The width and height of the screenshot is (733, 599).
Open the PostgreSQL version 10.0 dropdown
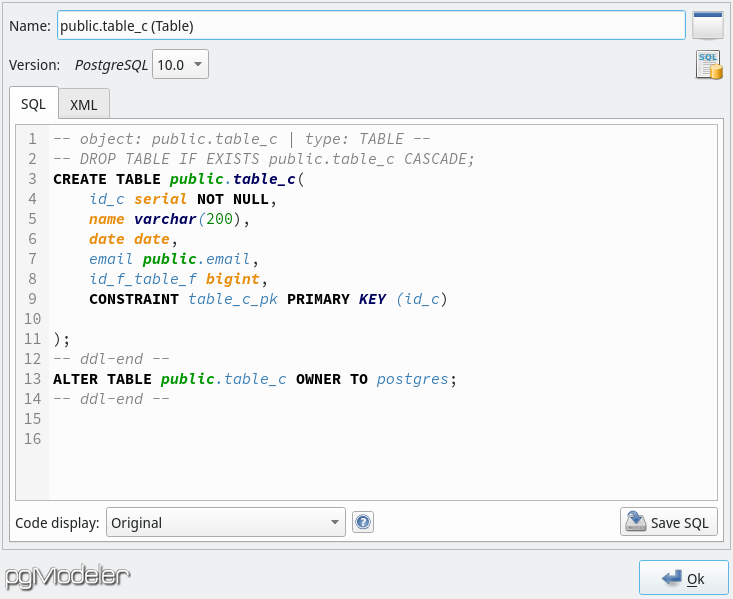180,65
